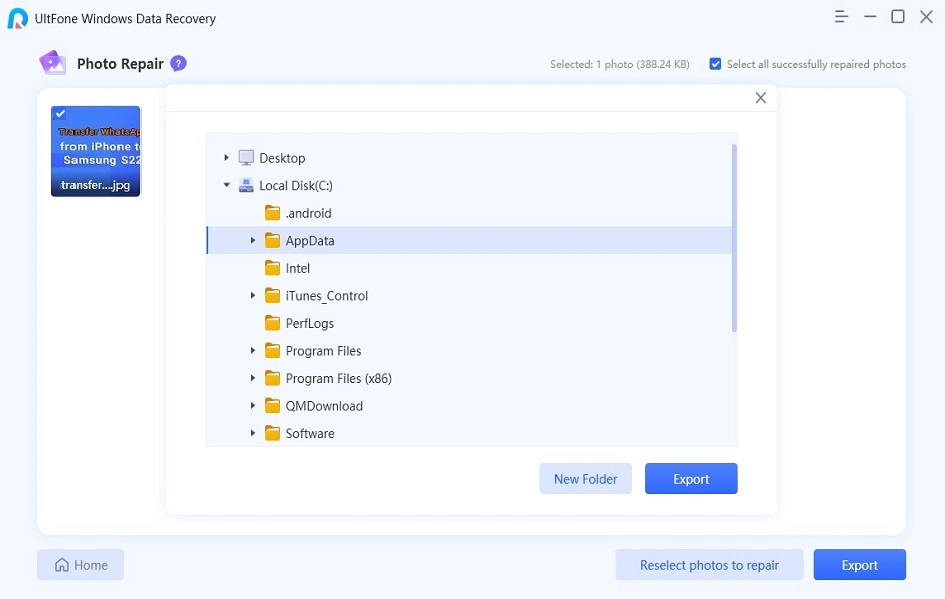Toggle Select all successfully repaired photos checkbox
945x599 pixels.
[715, 64]
